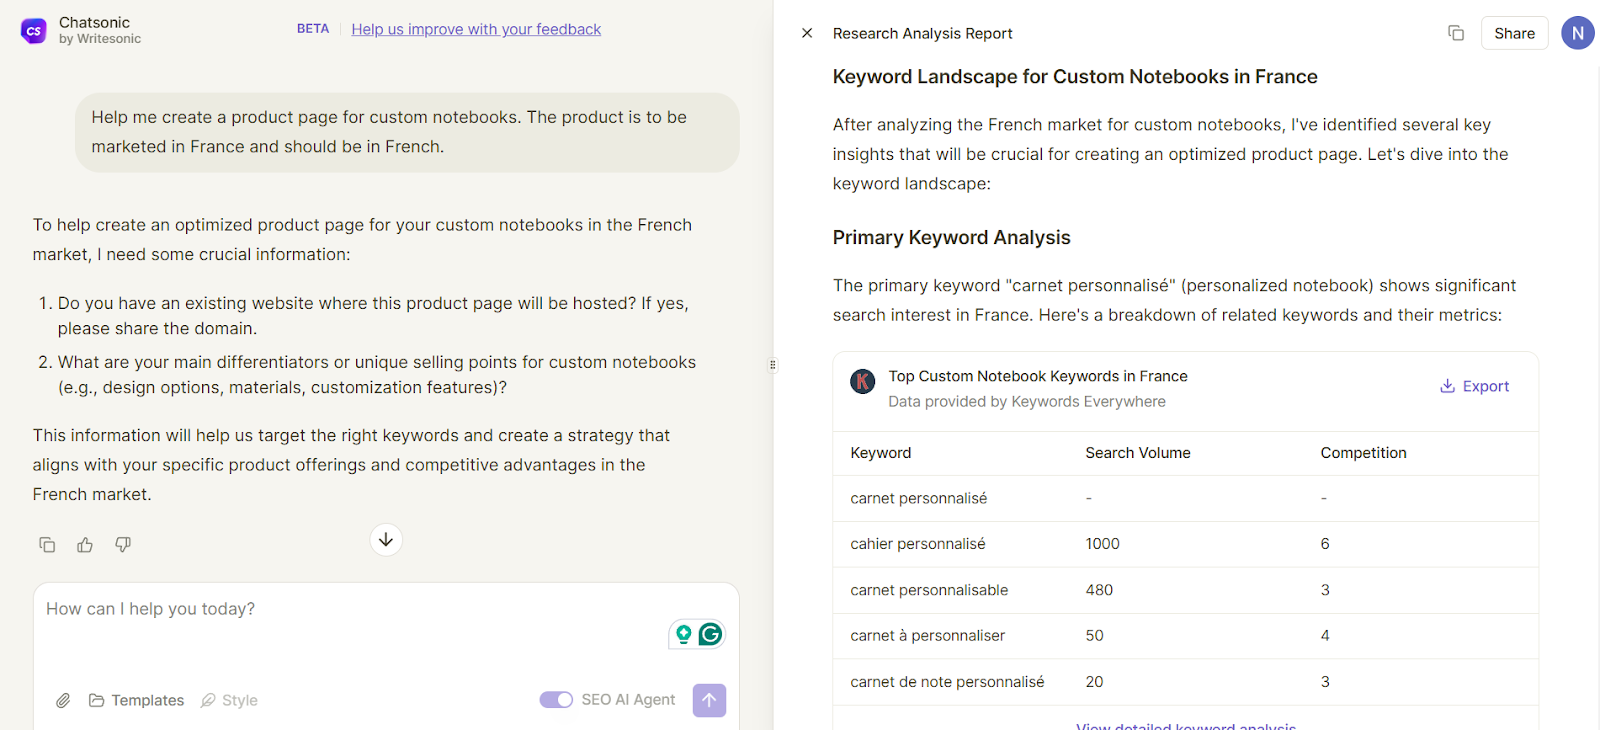
Task: Click the search volume value 480
Action: (1099, 590)
